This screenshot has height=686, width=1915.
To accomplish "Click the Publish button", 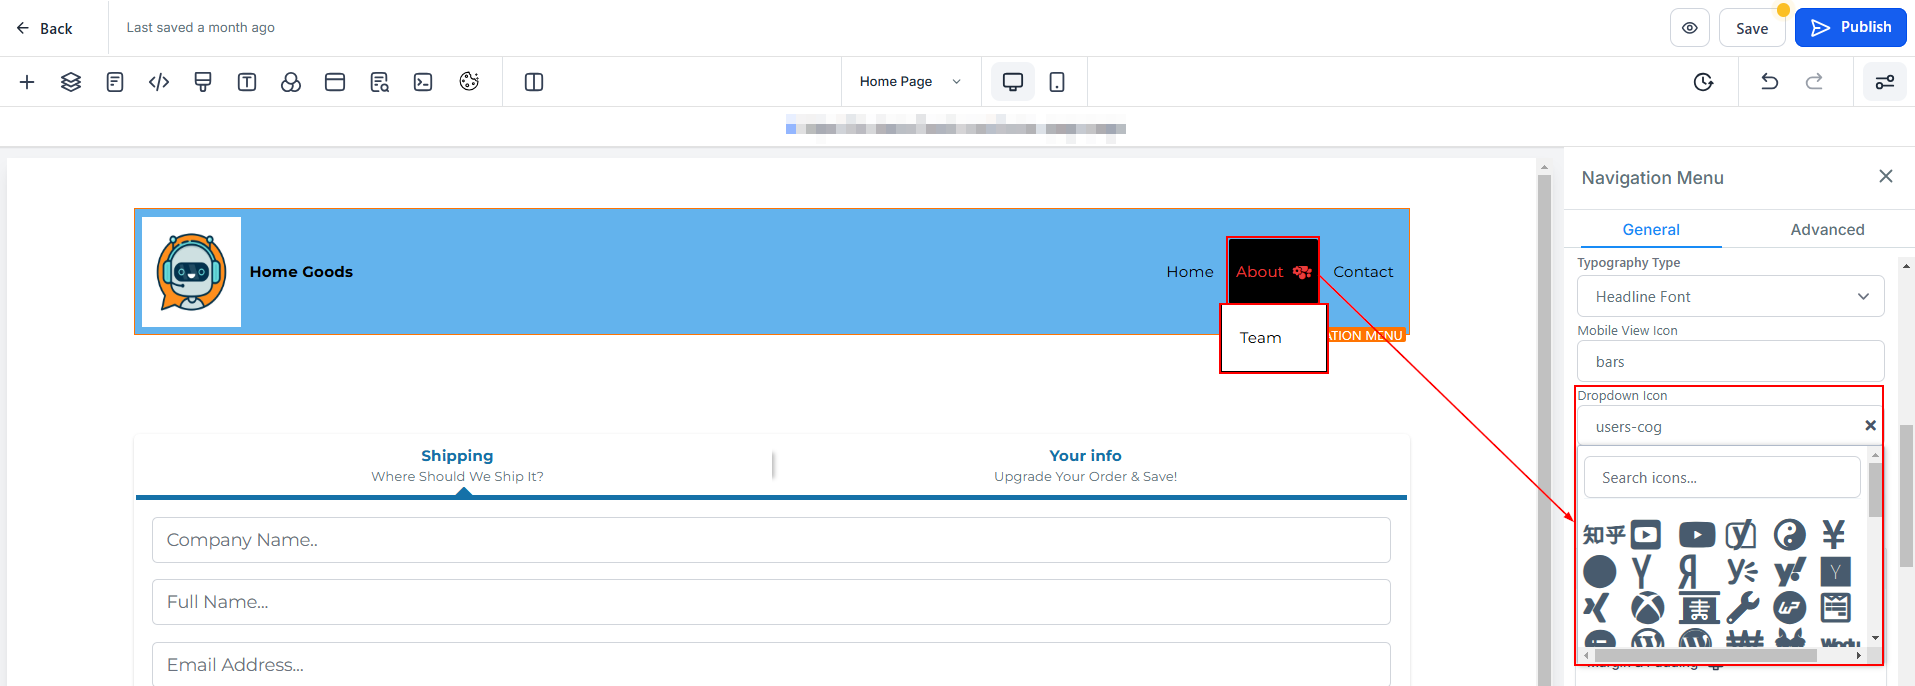I will (x=1850, y=28).
